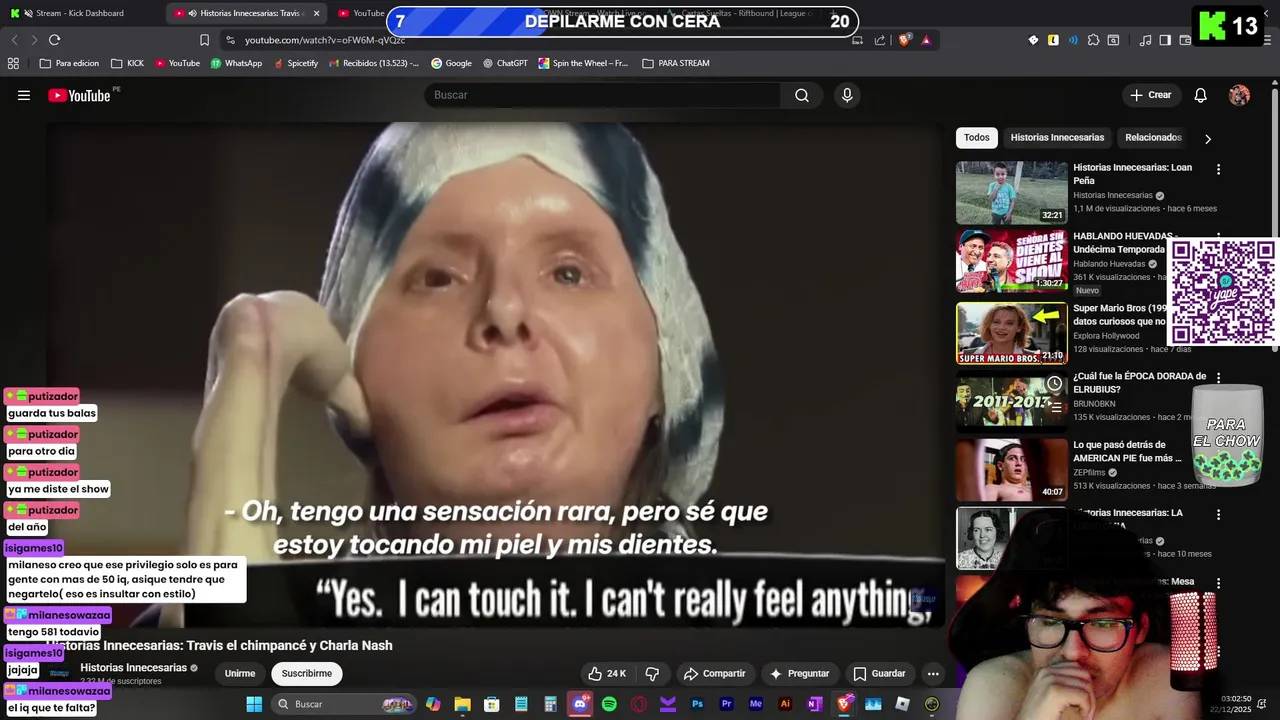Click the Preguntar button

tap(799, 674)
